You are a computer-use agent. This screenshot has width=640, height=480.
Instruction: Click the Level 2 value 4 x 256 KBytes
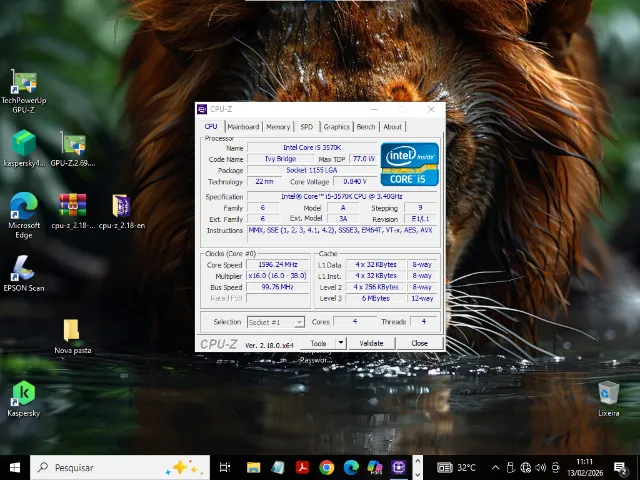pos(376,287)
